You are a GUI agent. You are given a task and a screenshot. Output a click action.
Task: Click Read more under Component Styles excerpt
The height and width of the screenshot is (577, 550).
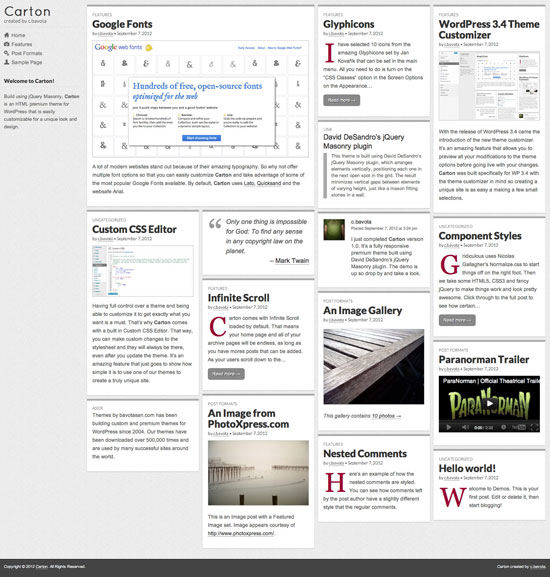pyautogui.click(x=457, y=320)
